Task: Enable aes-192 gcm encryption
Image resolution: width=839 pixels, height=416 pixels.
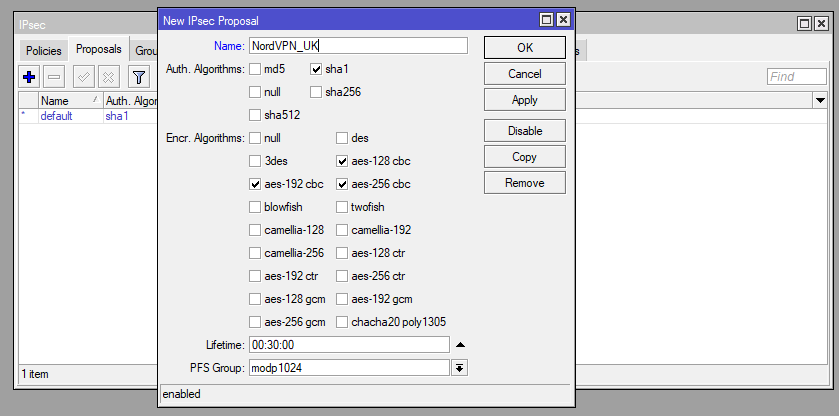Action: point(342,299)
